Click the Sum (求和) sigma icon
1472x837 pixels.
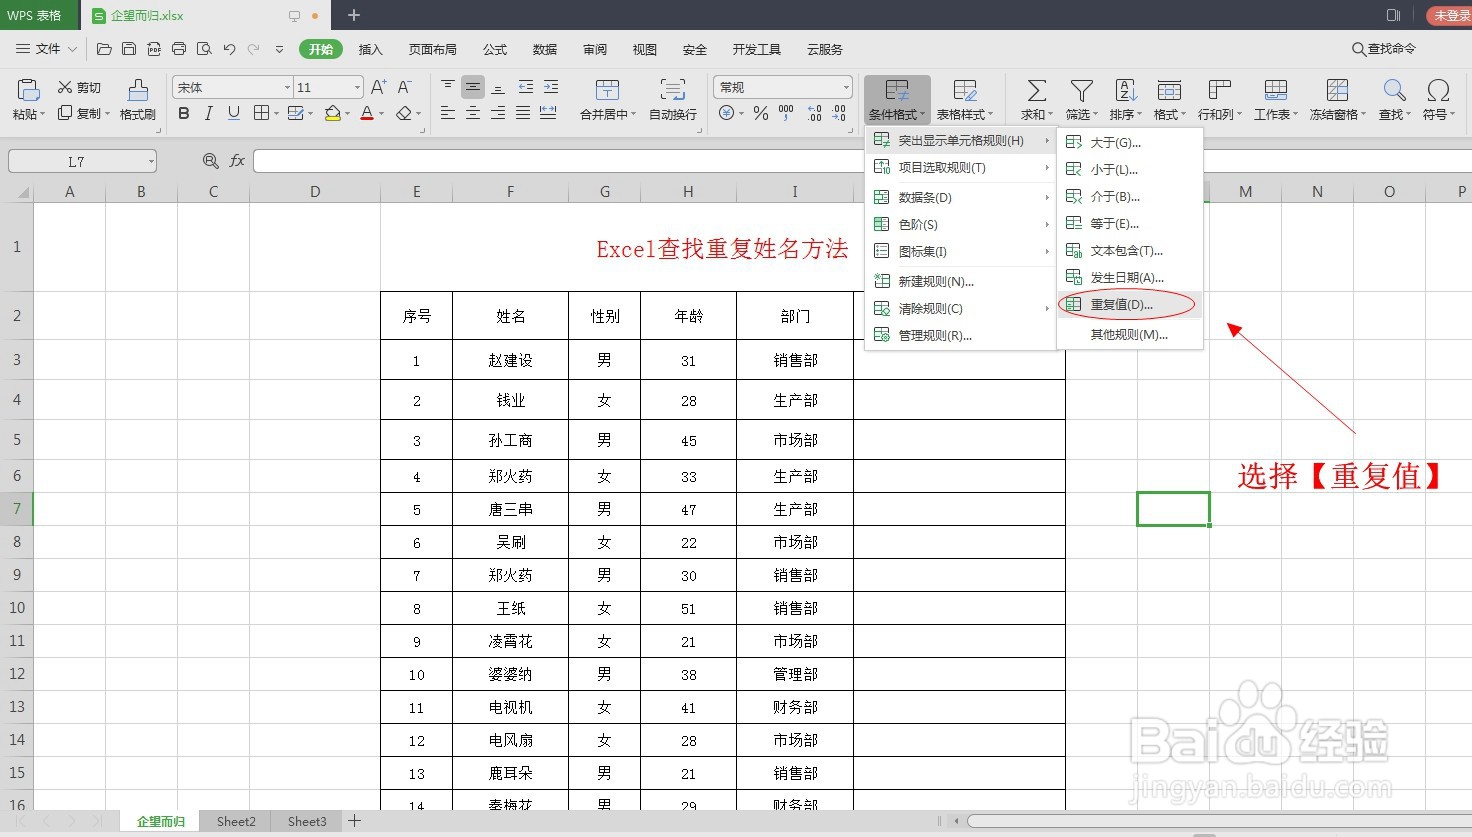click(1037, 91)
